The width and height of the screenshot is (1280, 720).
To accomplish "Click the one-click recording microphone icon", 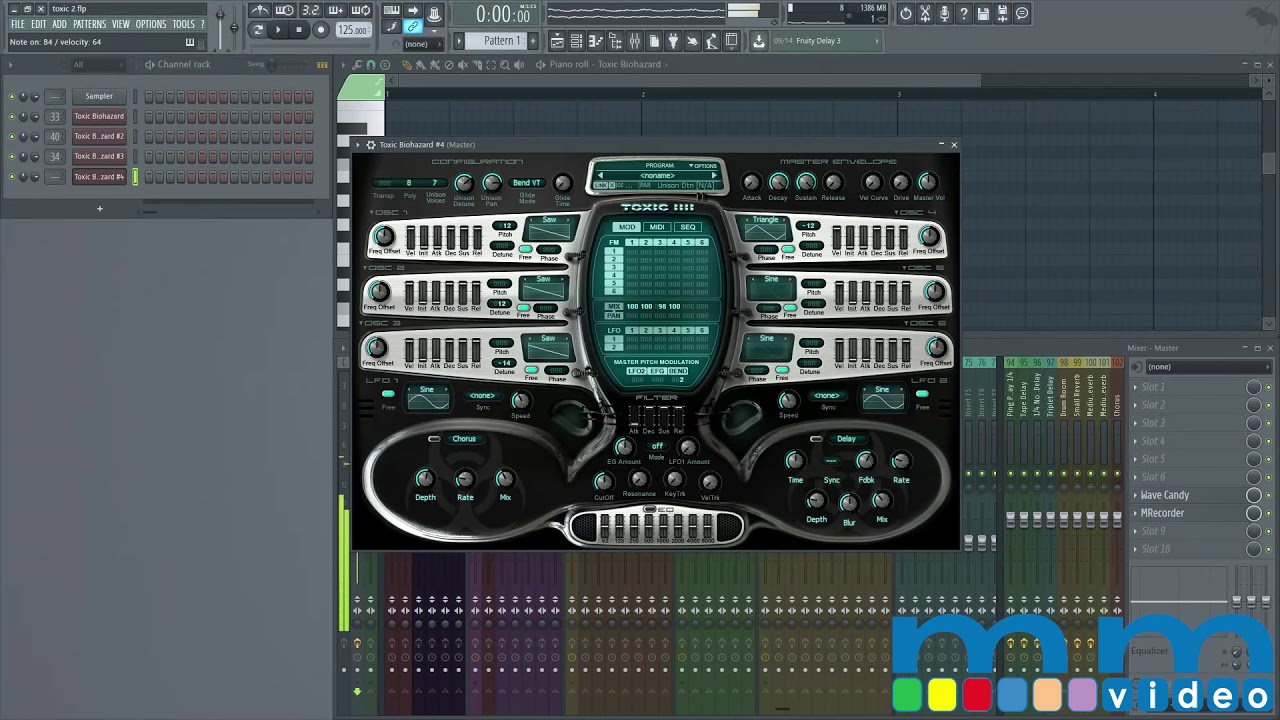I will click(x=944, y=13).
